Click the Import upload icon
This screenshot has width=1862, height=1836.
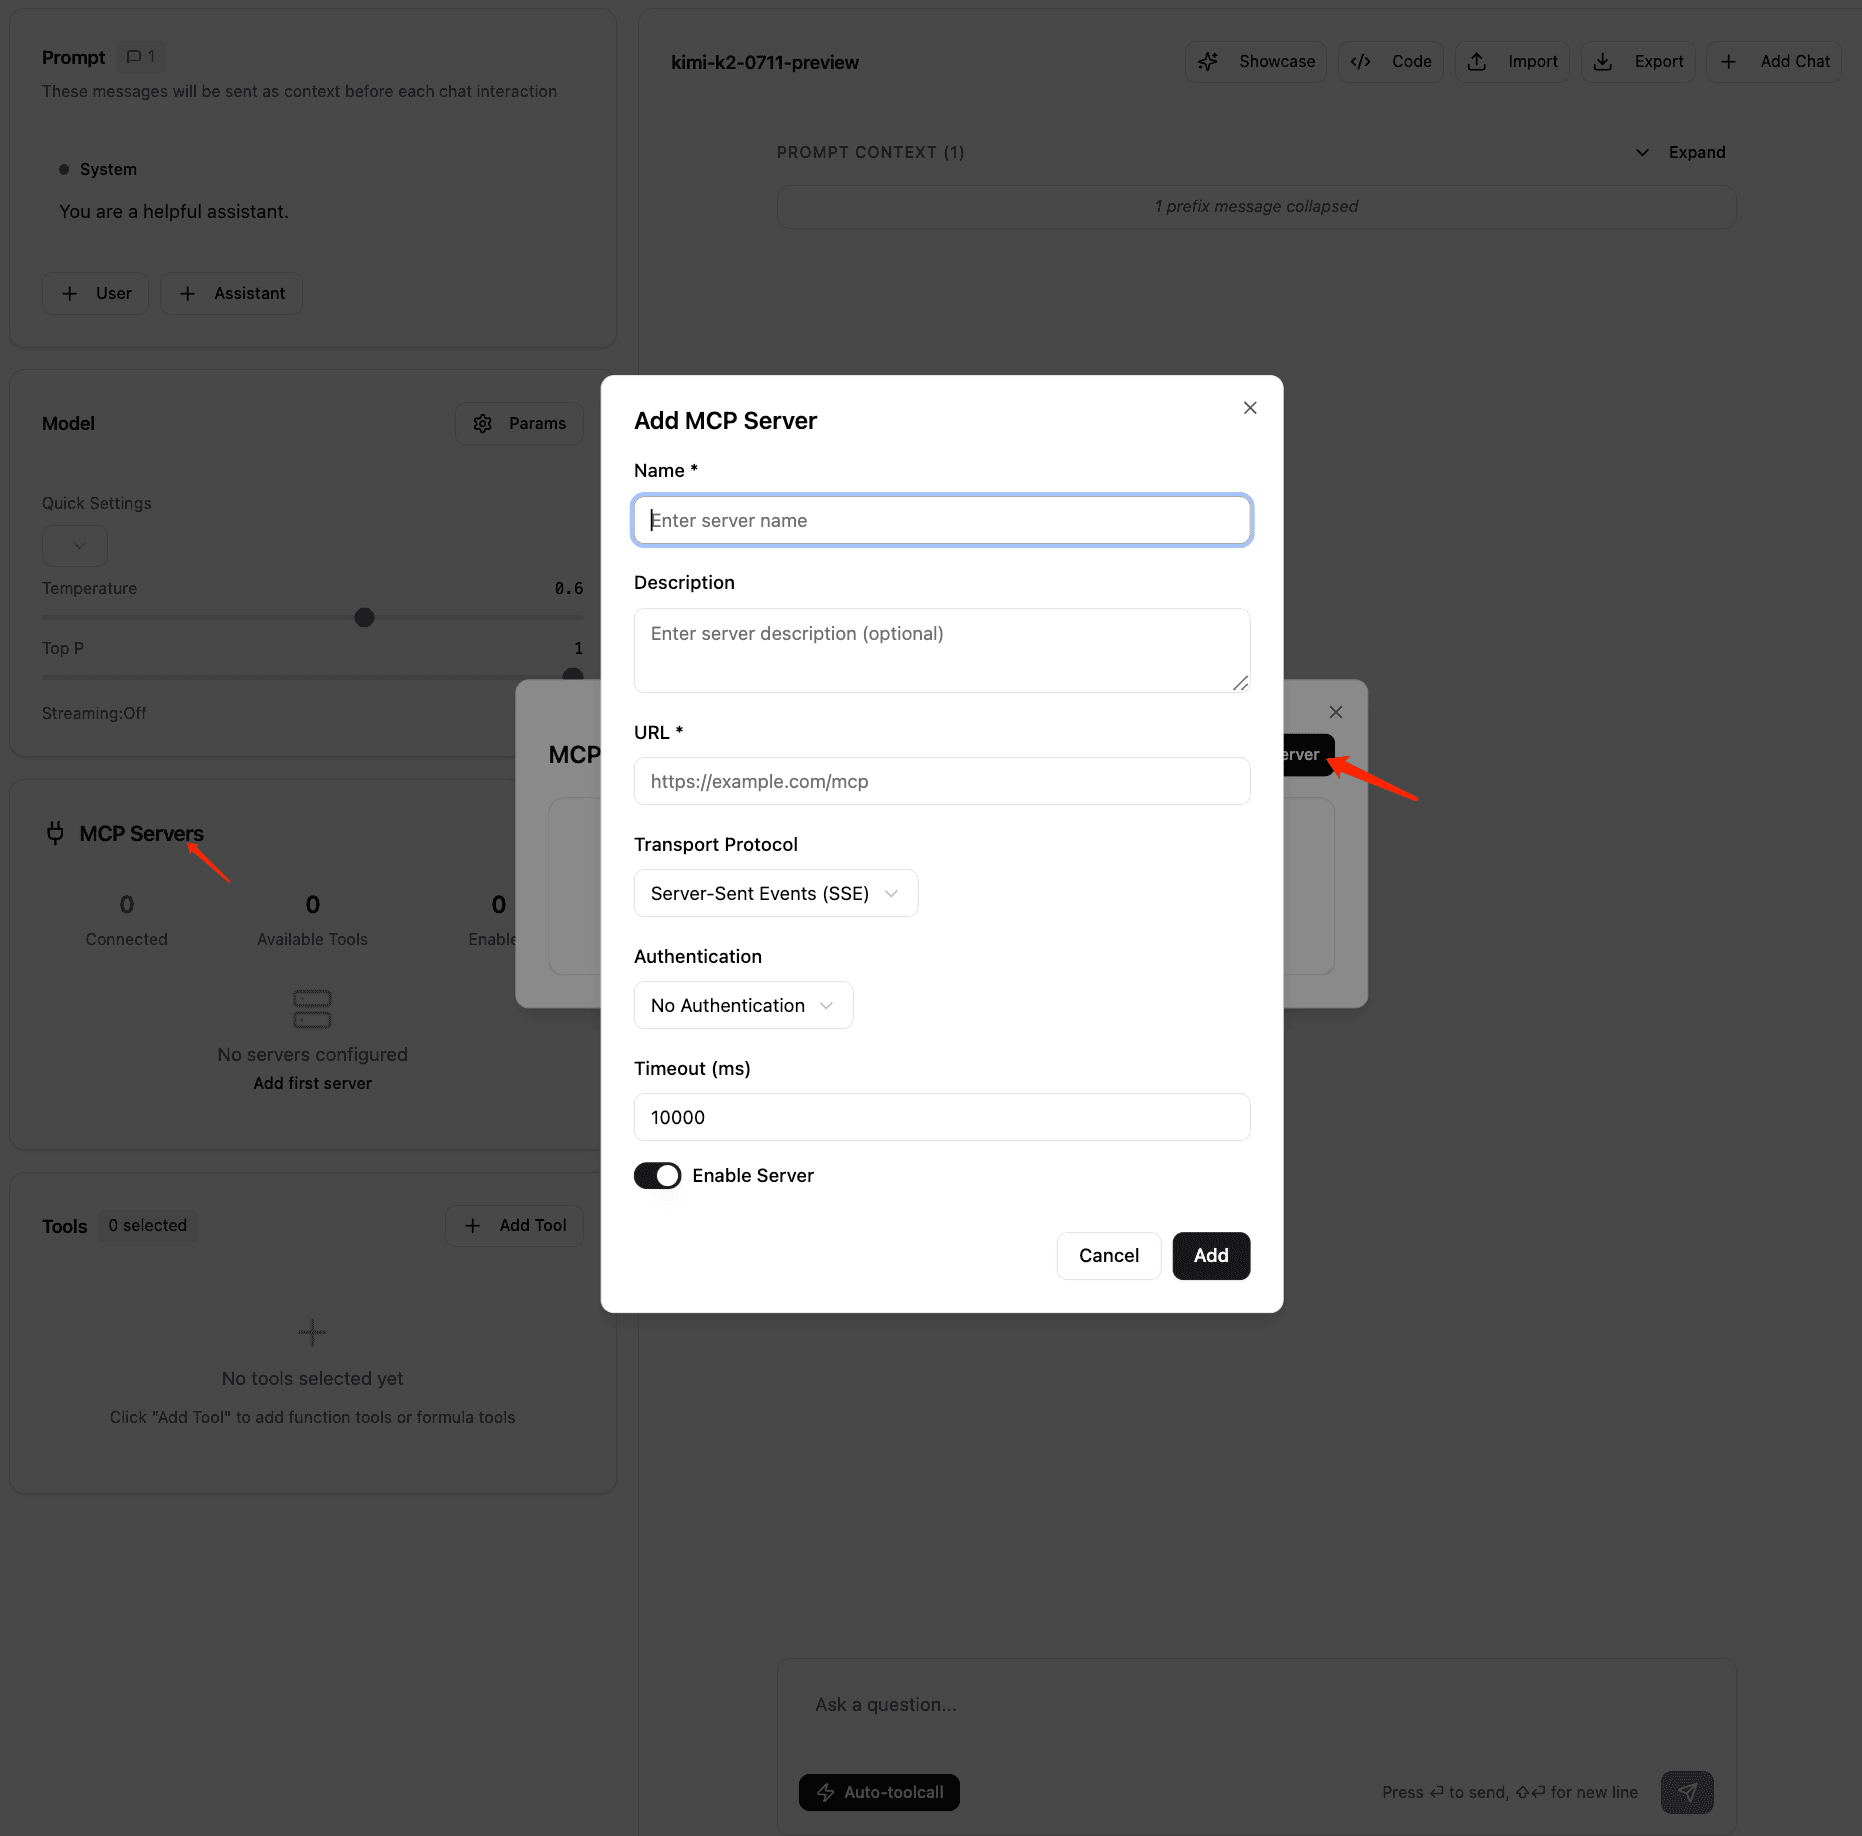1476,62
